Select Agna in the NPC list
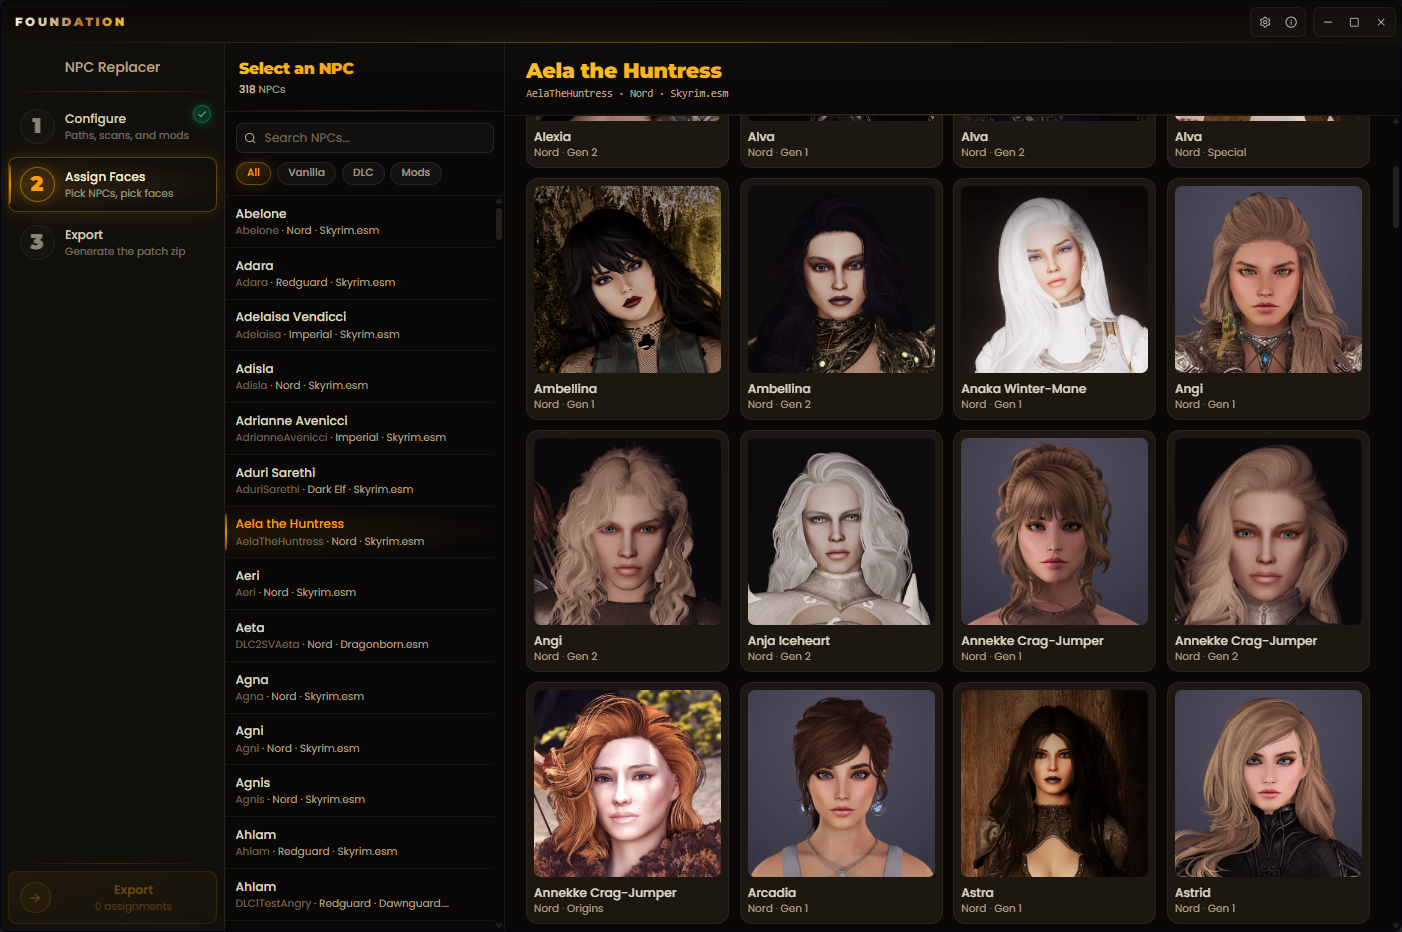1402x932 pixels. (x=360, y=688)
